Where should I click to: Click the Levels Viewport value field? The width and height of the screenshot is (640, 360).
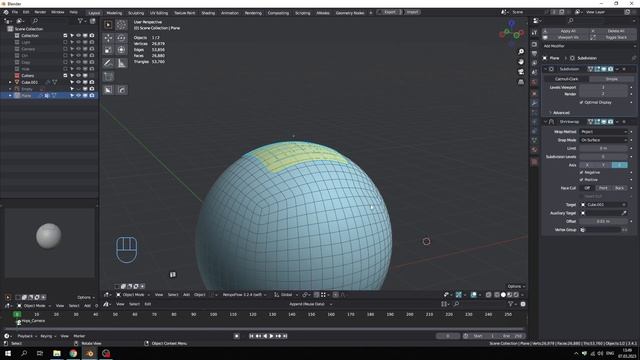point(603,87)
